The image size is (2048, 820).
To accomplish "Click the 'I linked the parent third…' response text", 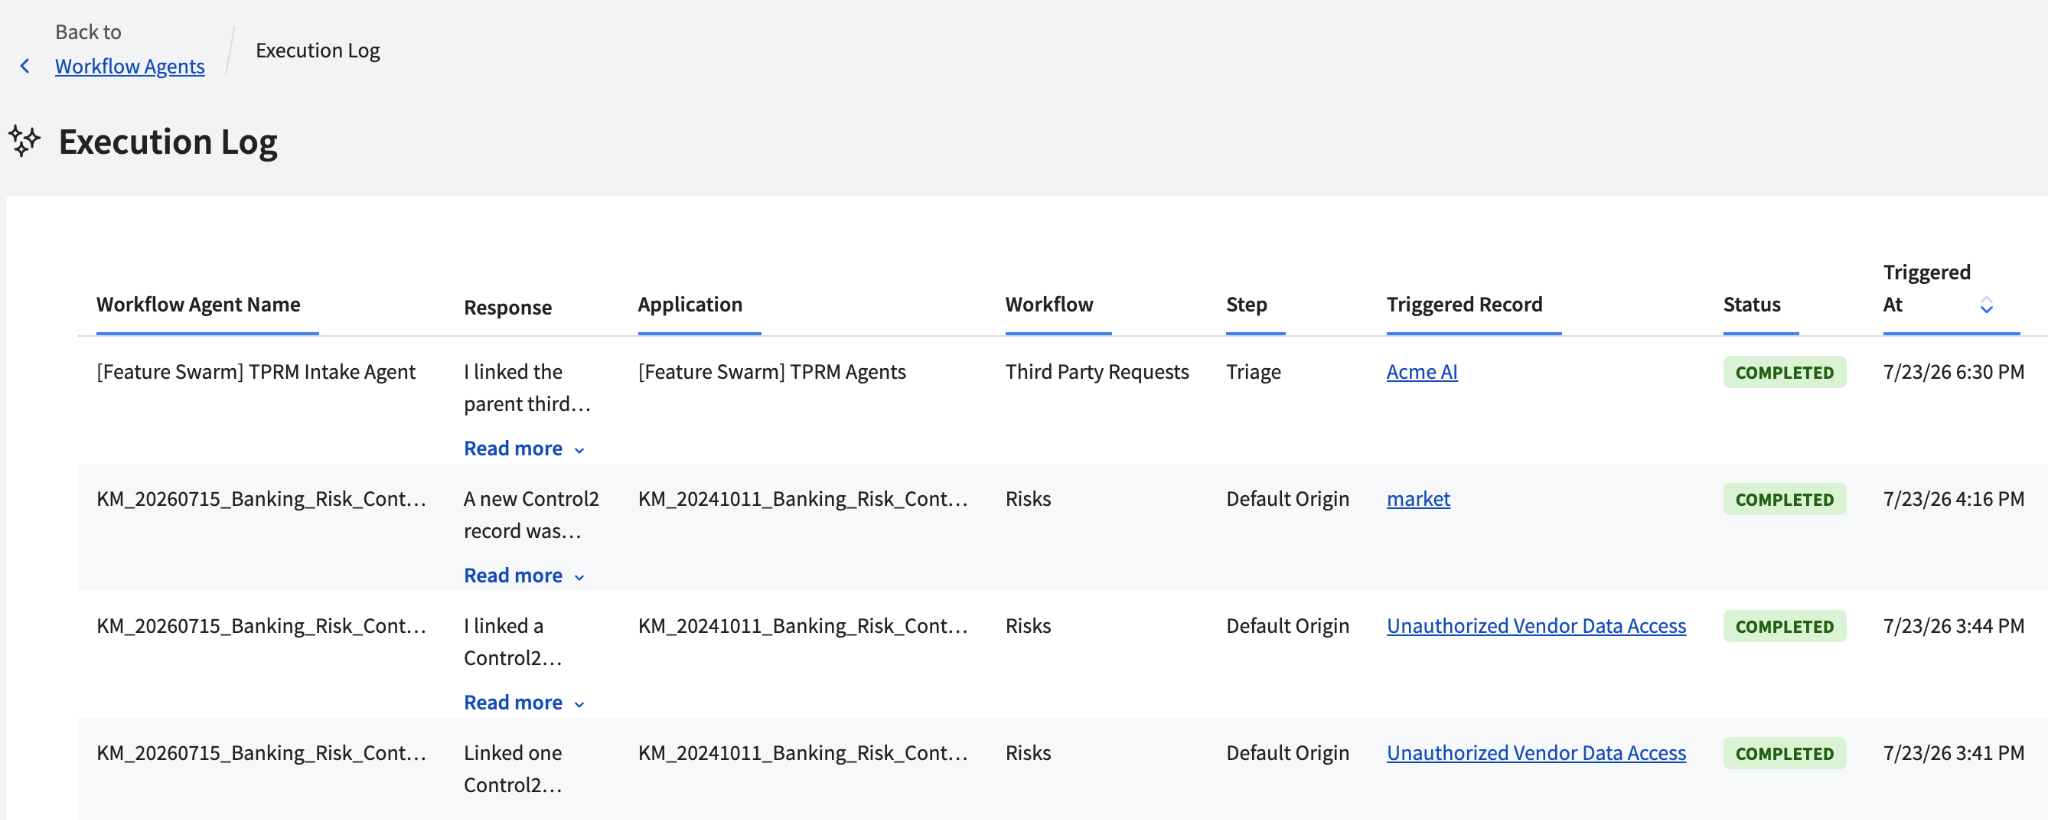I will click(x=527, y=388).
